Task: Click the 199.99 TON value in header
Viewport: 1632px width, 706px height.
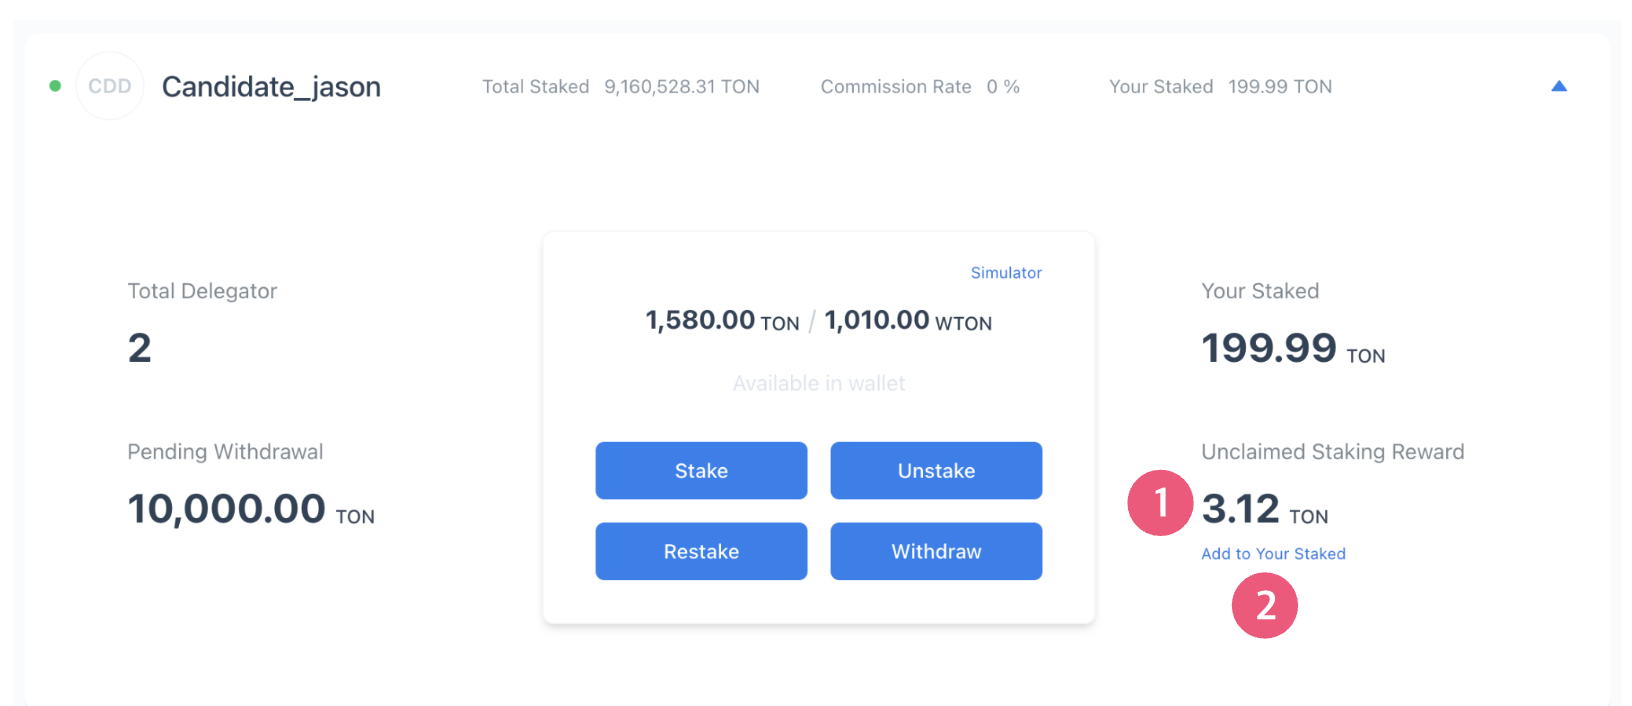Action: (x=1279, y=87)
